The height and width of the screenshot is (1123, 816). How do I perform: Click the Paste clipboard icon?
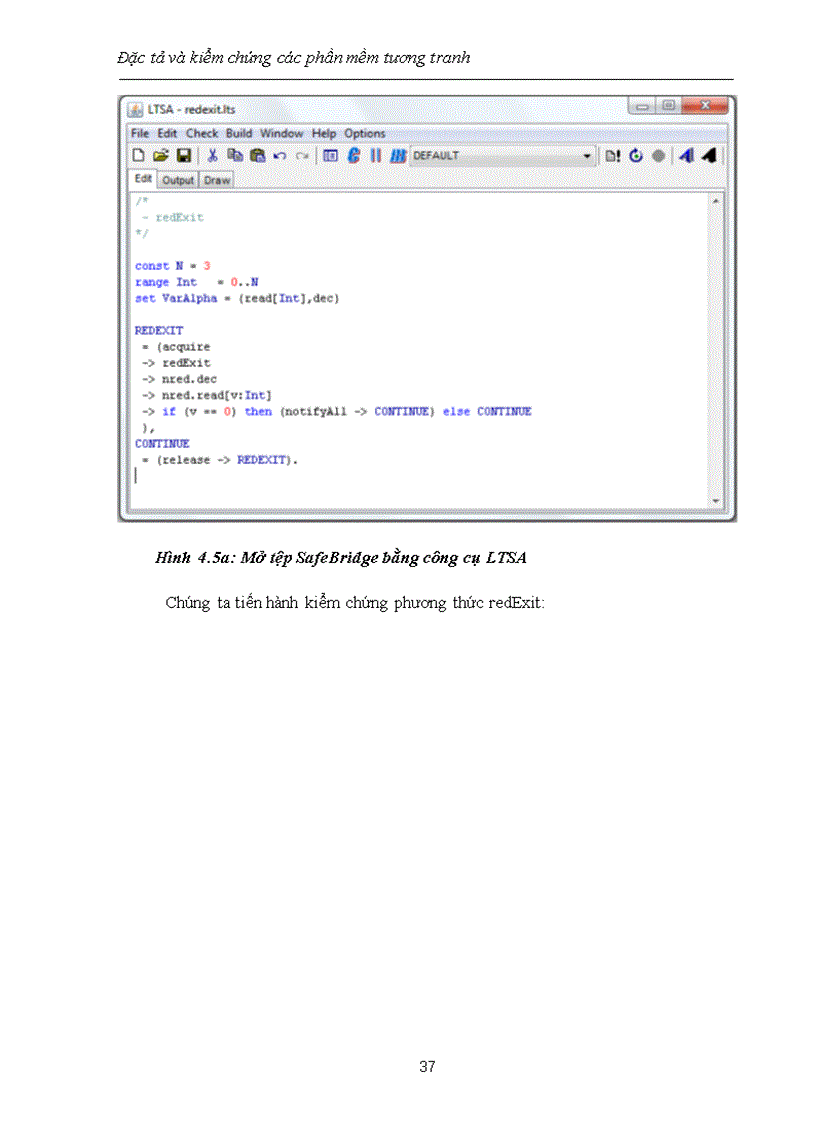[257, 156]
